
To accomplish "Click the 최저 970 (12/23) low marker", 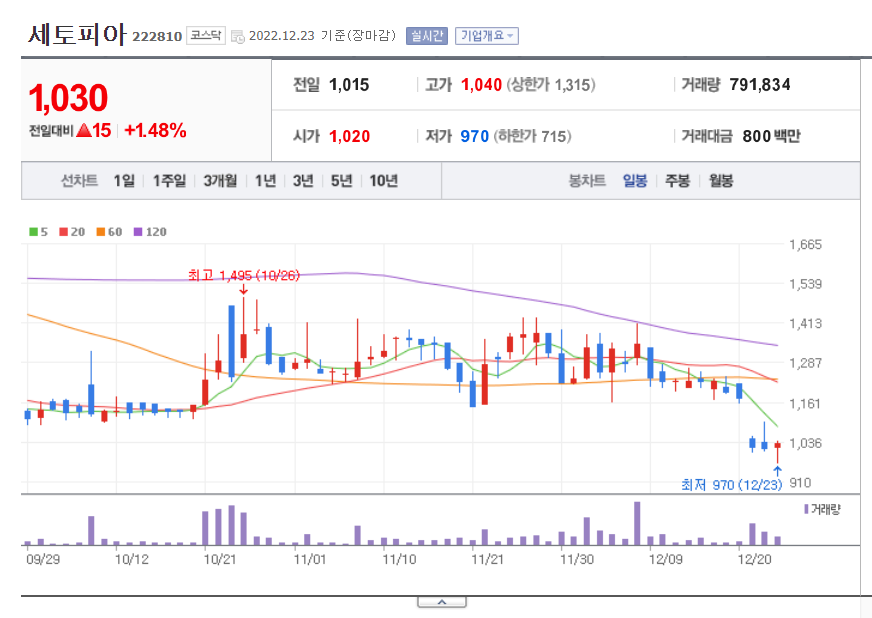I will [731, 485].
